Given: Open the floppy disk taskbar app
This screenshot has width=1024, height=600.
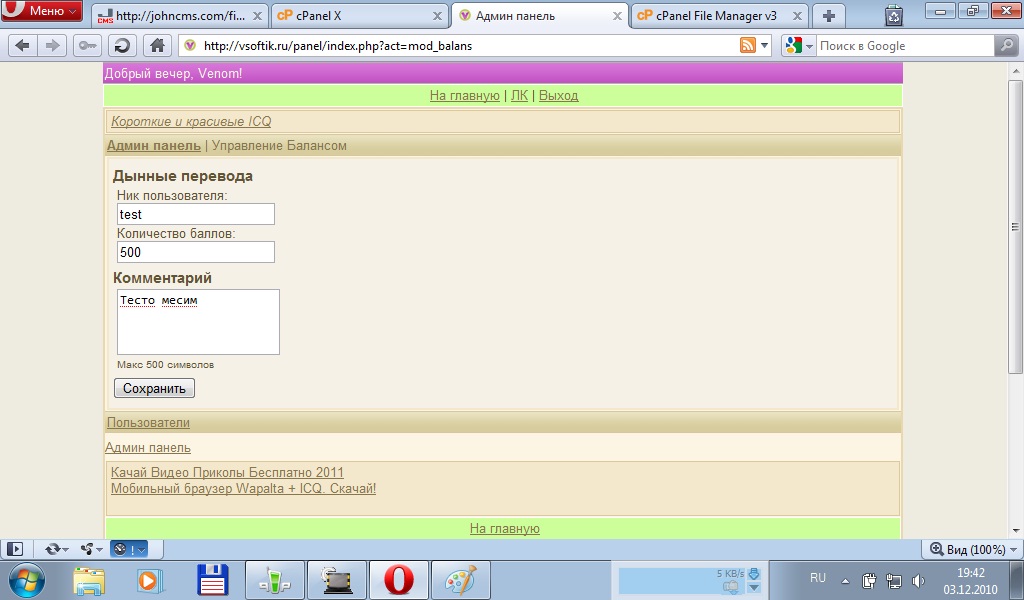Looking at the screenshot, I should click(213, 580).
